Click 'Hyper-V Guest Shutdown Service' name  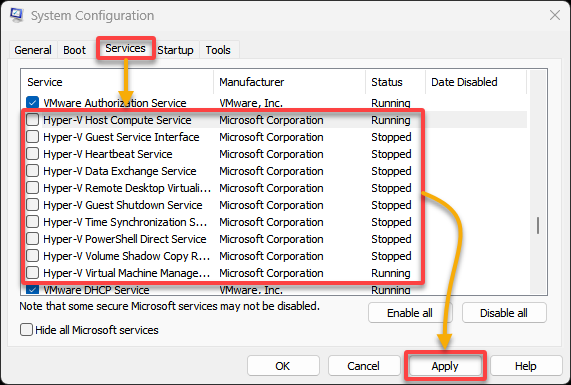point(123,205)
